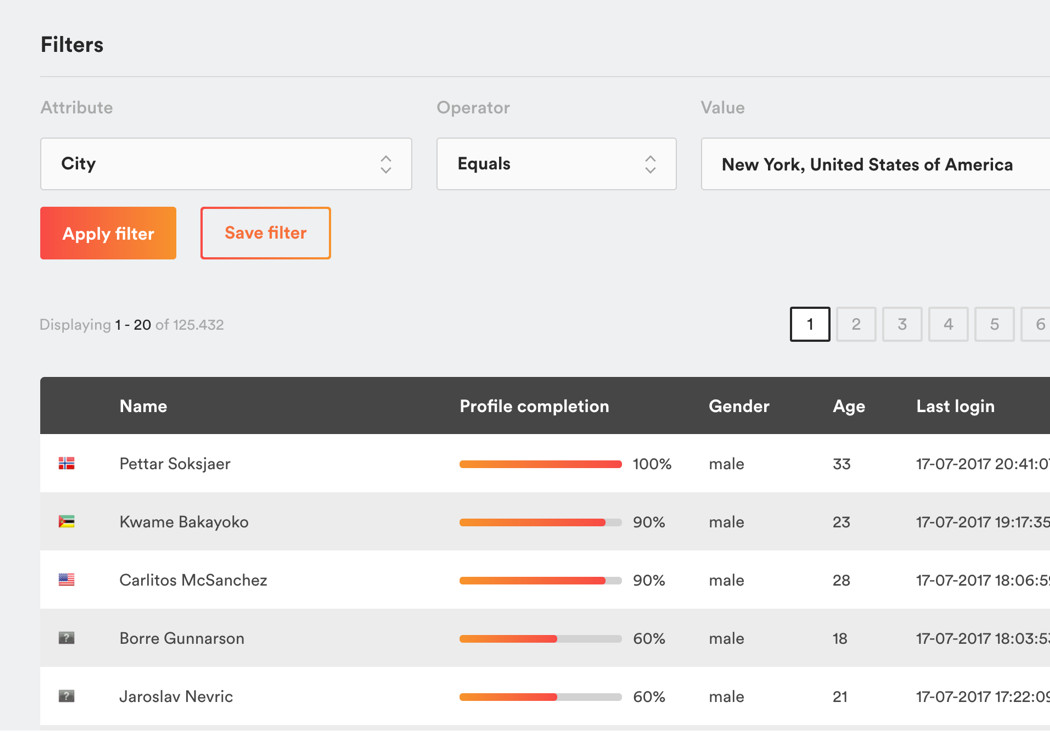Click the Filters heading

coord(72,44)
